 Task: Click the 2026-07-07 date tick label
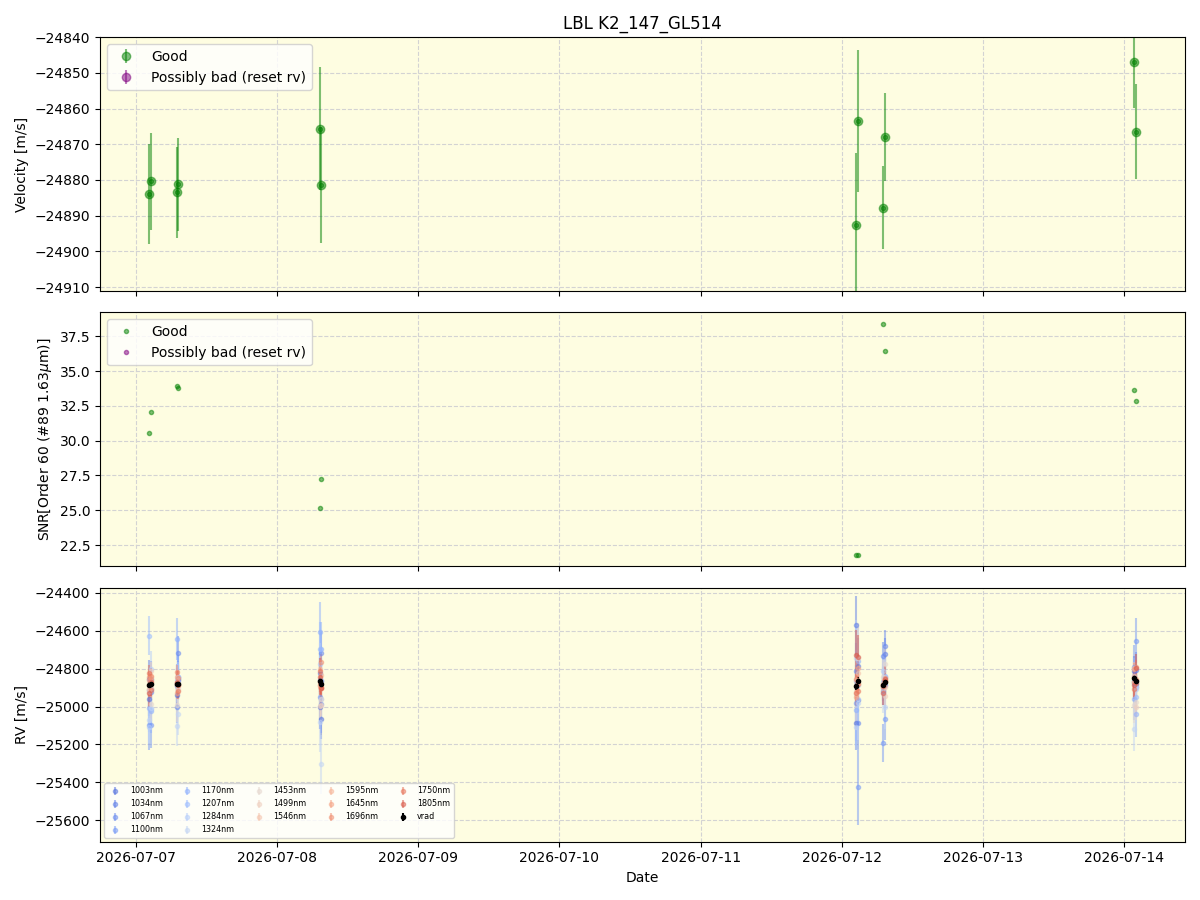(136, 857)
